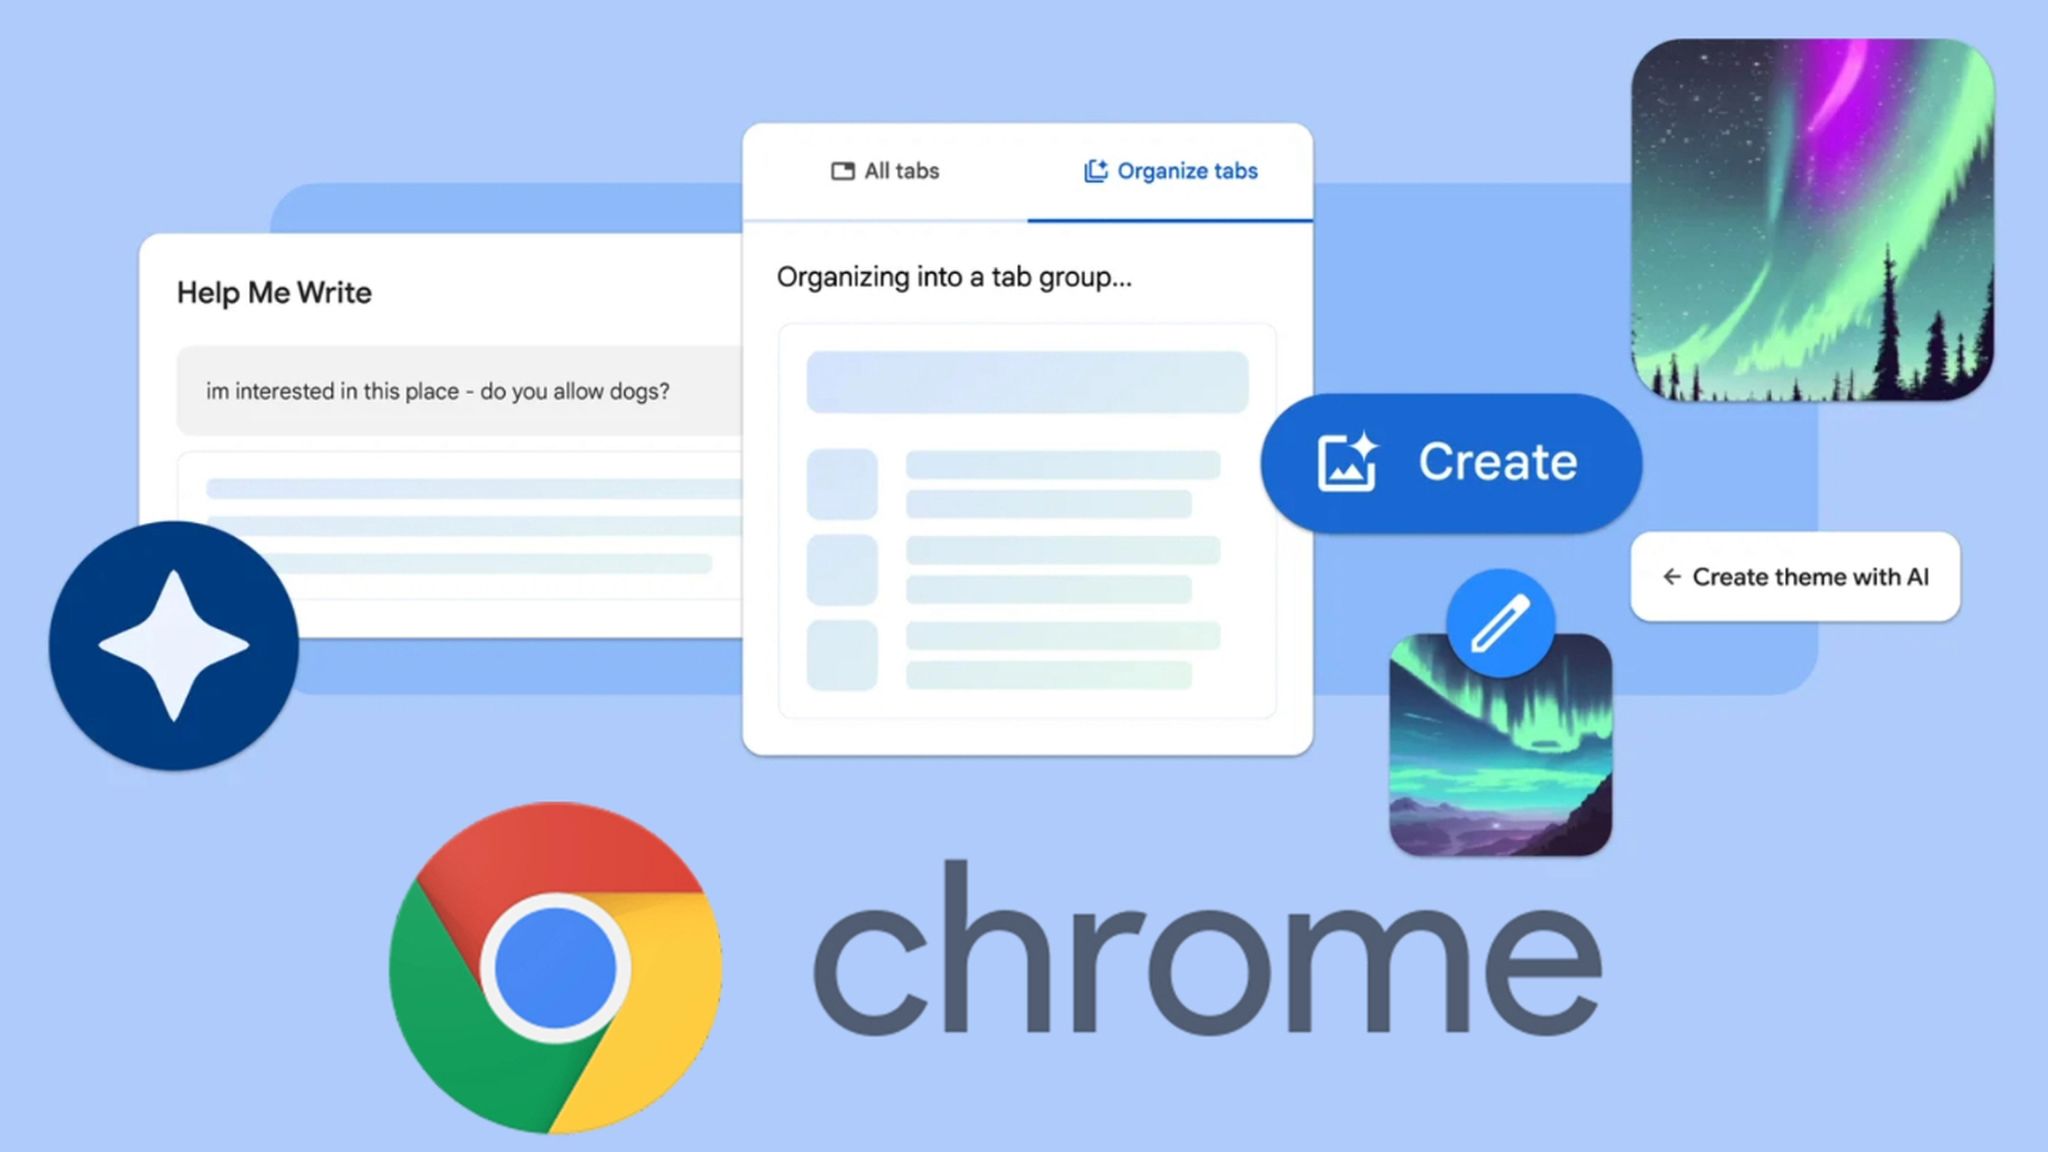
Task: Switch to the All tabs tab
Action: (883, 170)
